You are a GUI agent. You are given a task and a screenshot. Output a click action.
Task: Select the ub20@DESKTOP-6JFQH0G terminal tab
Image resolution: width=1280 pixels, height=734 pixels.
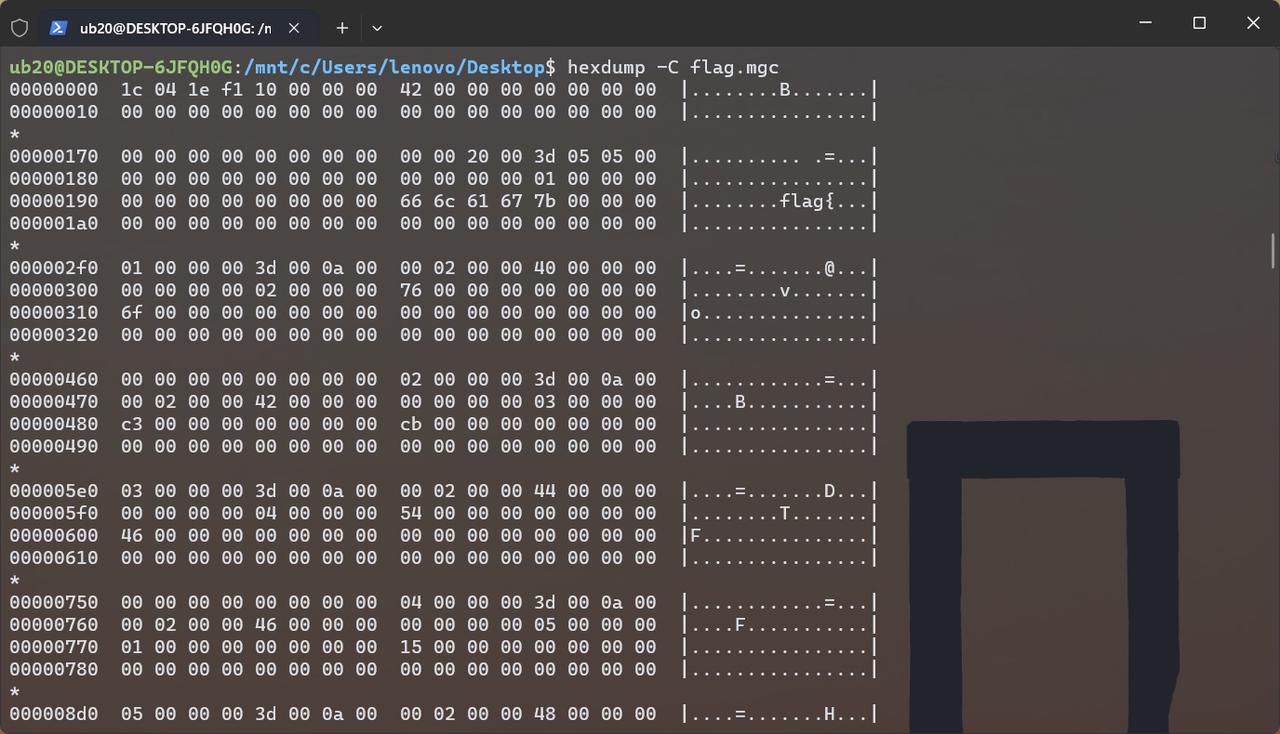pyautogui.click(x=178, y=28)
